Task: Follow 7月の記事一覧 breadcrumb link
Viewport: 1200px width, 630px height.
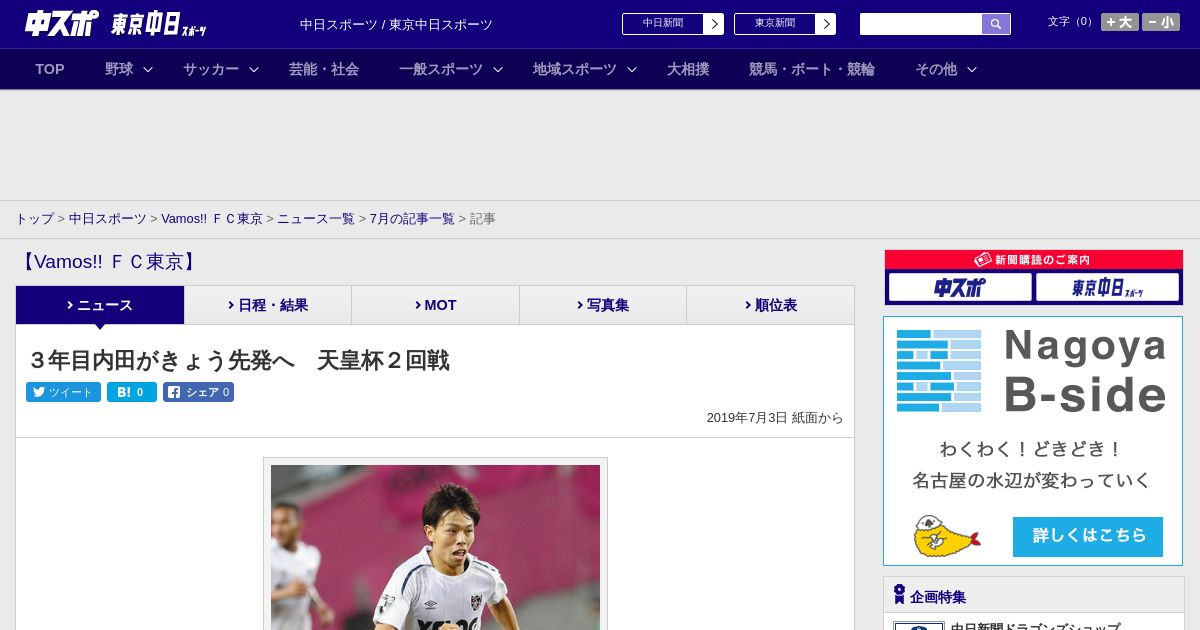Action: [412, 218]
